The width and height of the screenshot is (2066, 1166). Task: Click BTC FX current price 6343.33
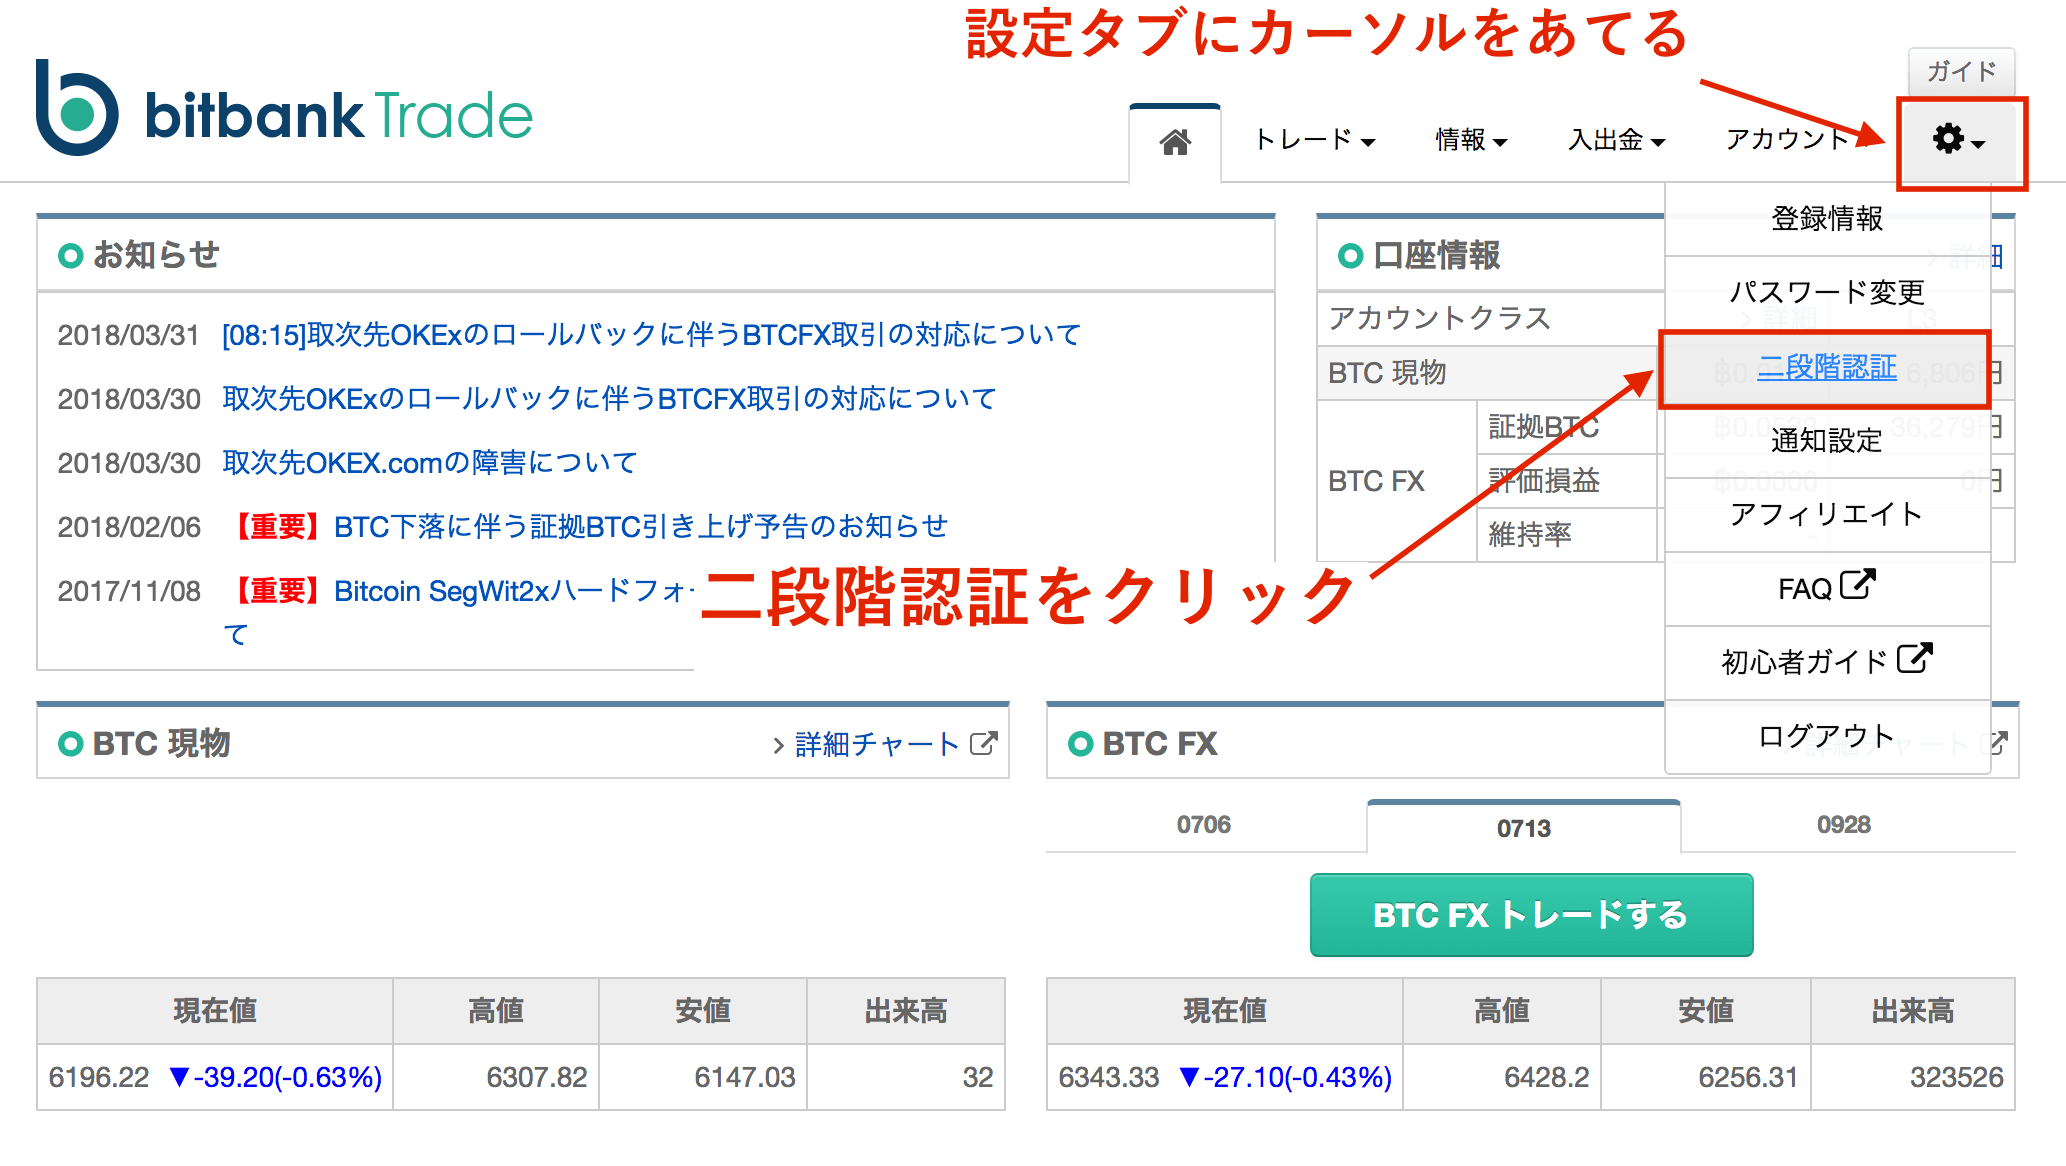1109,1077
